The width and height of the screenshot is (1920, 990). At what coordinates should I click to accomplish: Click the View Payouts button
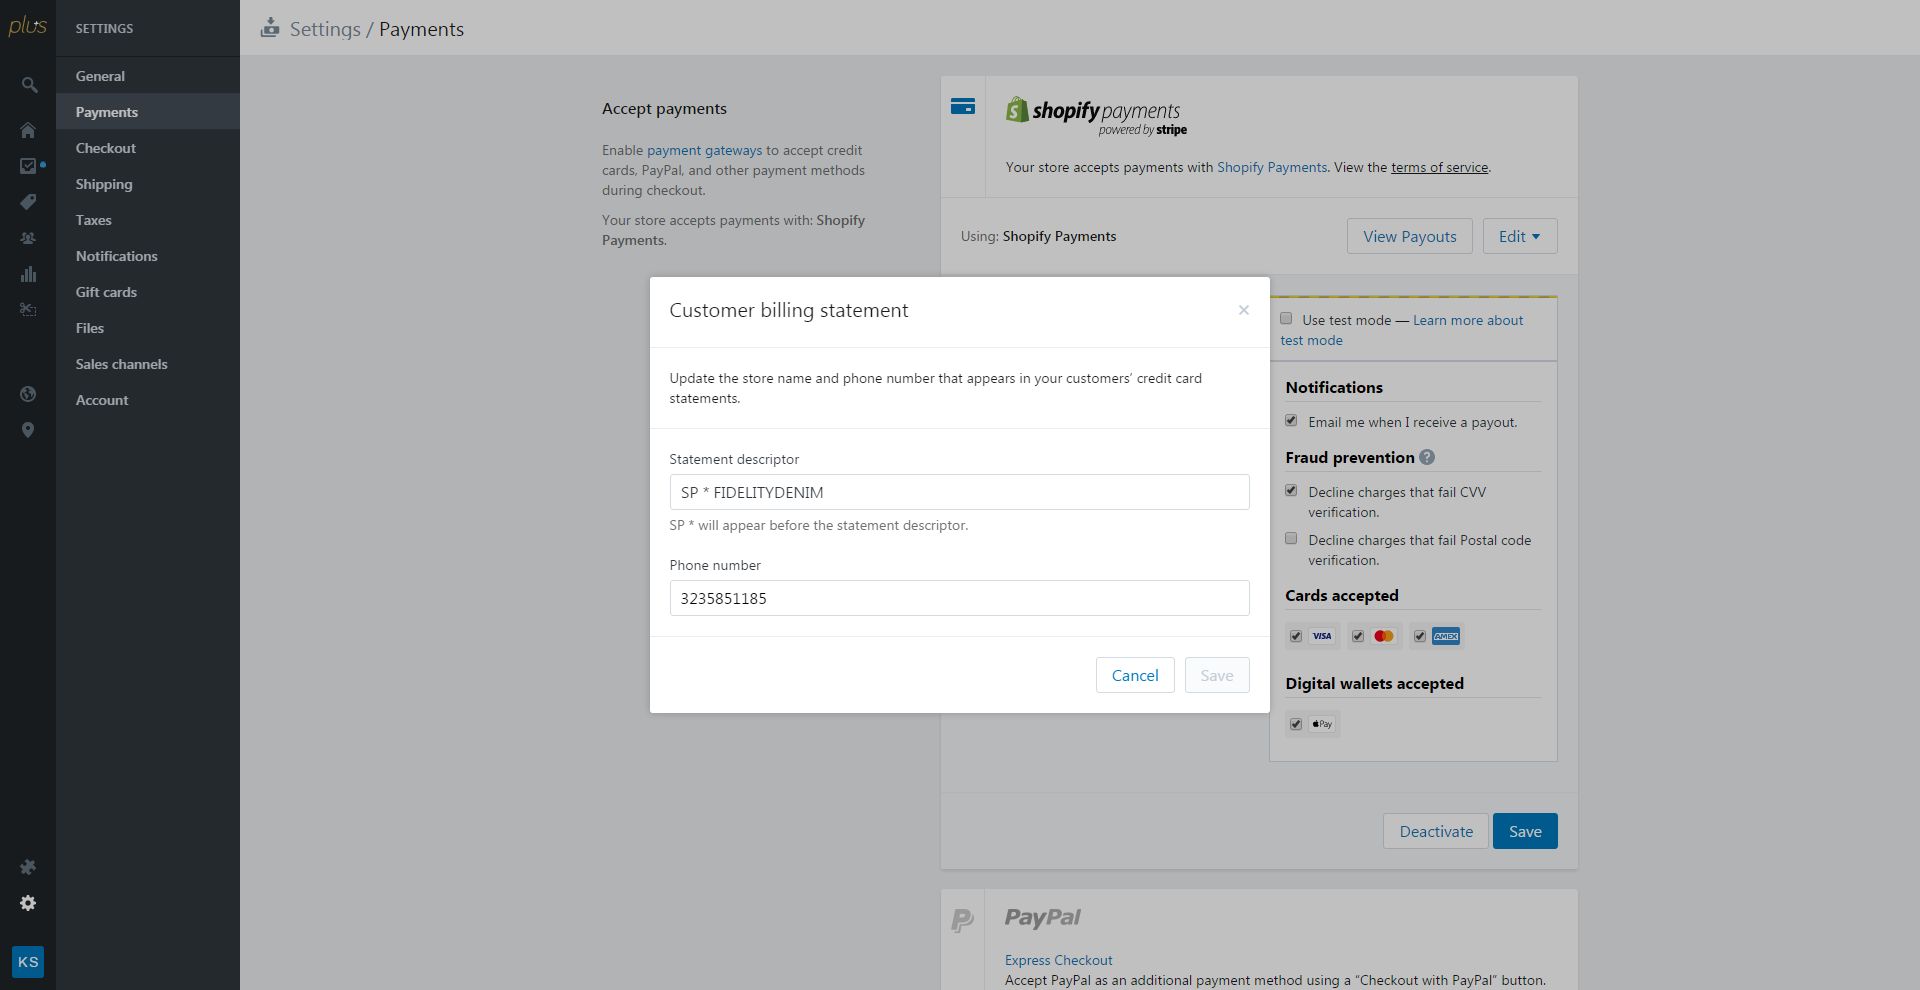[1409, 236]
